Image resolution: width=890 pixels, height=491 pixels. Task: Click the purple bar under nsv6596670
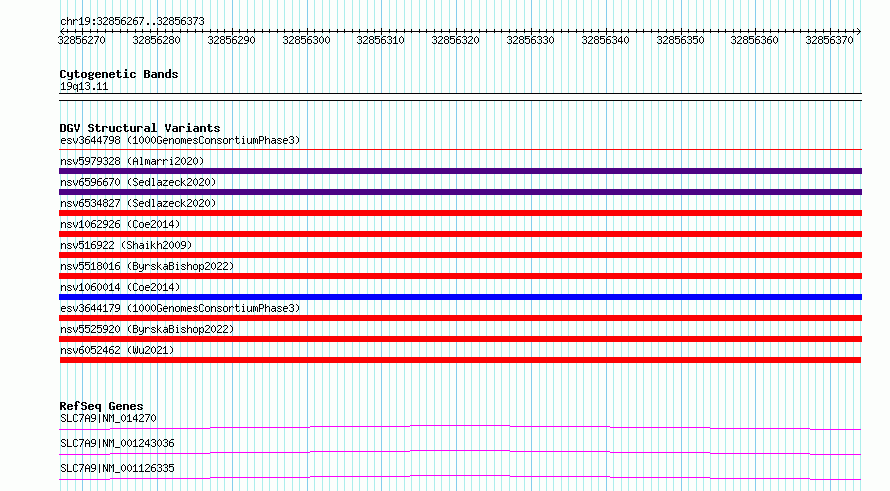click(460, 192)
